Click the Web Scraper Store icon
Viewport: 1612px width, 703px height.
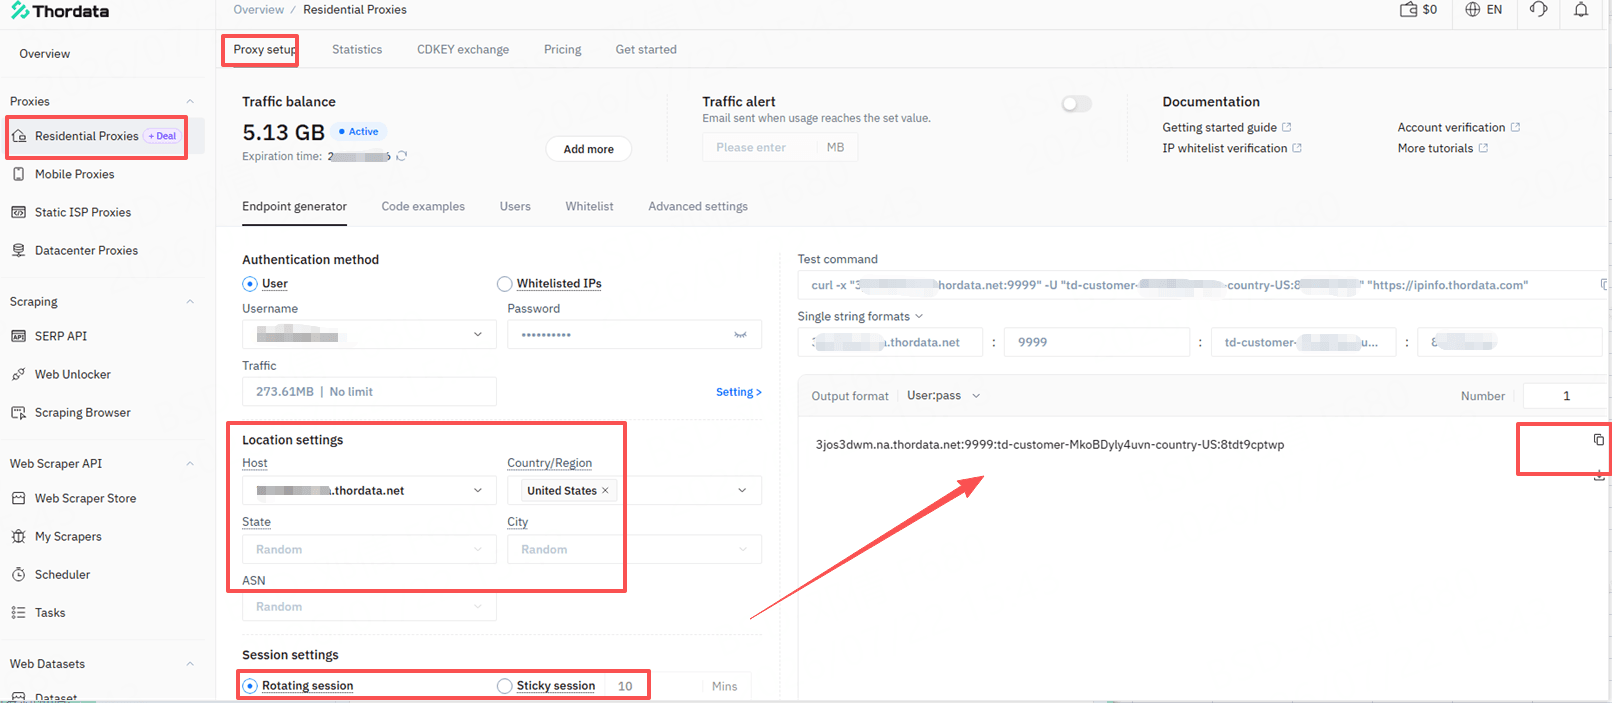[19, 498]
